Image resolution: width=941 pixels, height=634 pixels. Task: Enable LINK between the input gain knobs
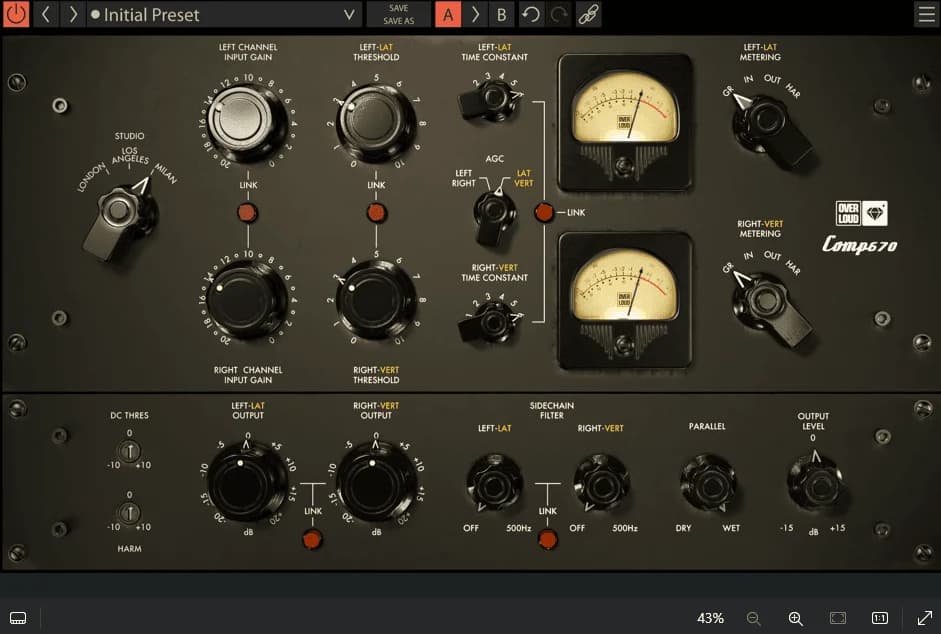[247, 211]
